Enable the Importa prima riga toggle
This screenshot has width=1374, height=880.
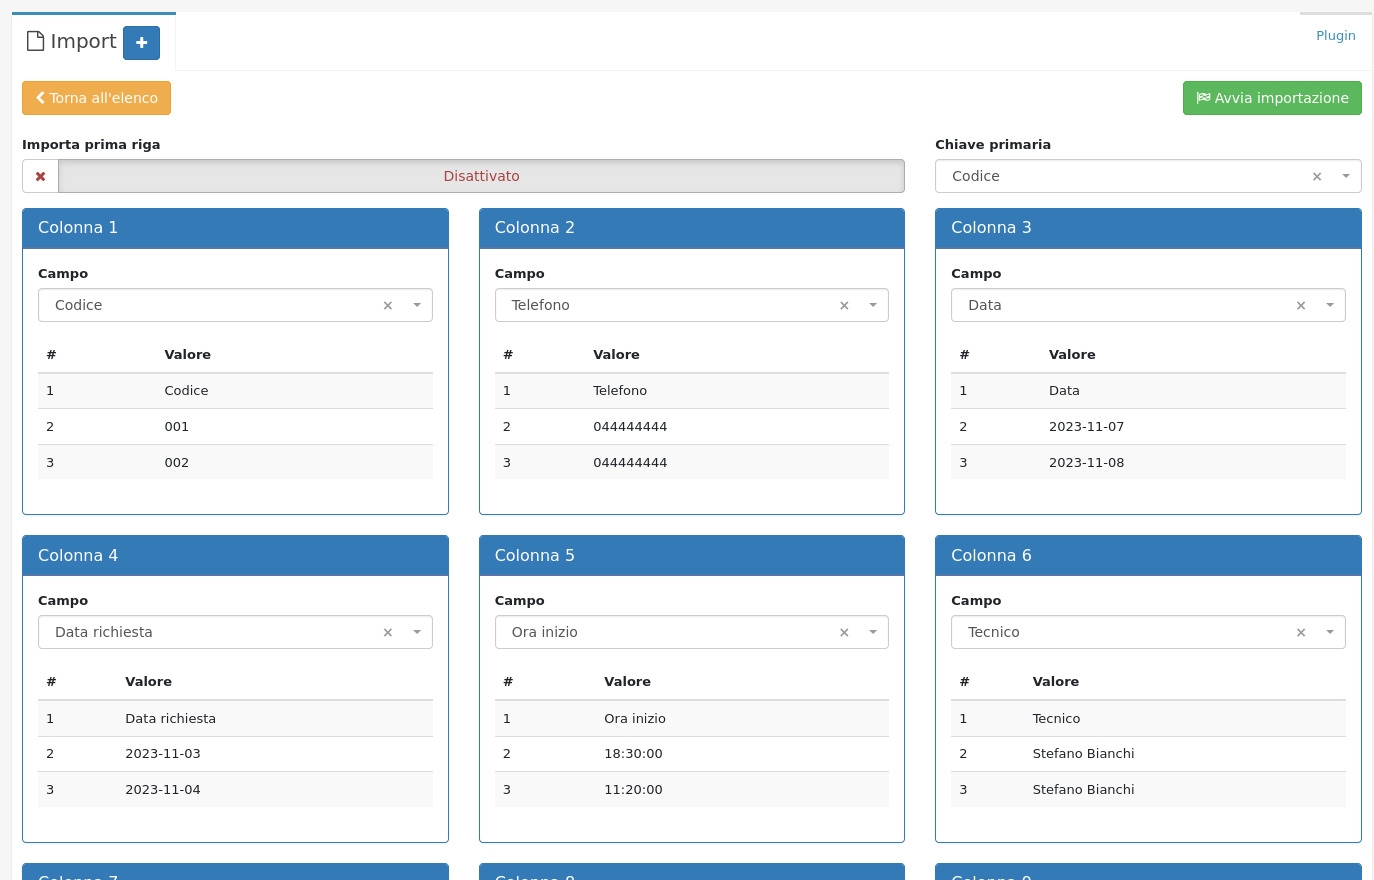(481, 176)
